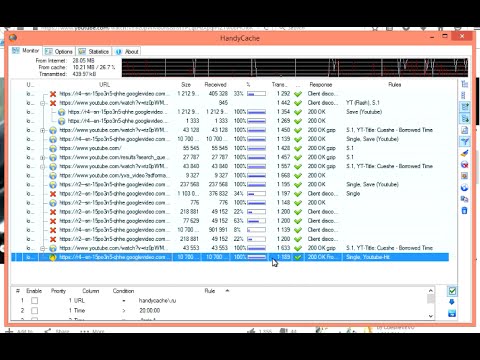This screenshot has height=360, width=480.
Task: Collapse the youtube watch row sized 43 553
Action: tap(43, 248)
